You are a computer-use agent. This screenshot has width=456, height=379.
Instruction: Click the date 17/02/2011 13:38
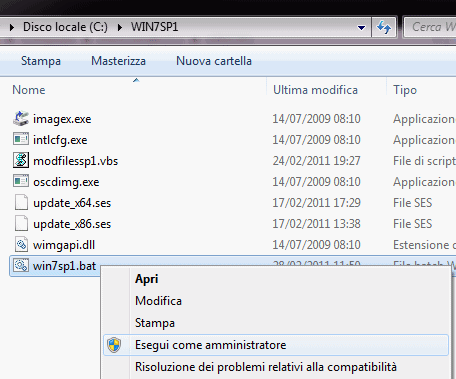coord(316,224)
